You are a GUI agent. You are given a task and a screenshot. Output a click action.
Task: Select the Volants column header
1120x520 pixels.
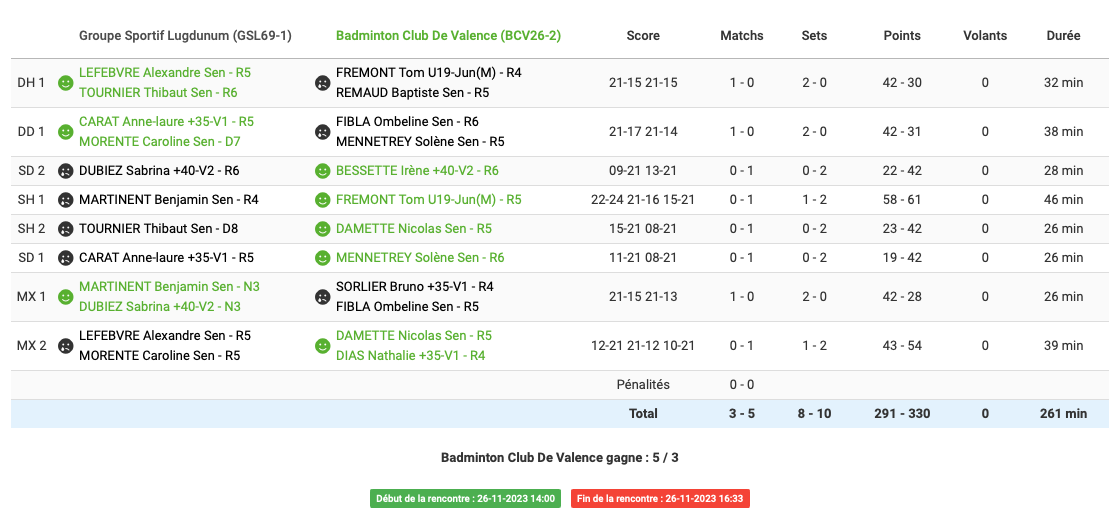pyautogui.click(x=985, y=36)
